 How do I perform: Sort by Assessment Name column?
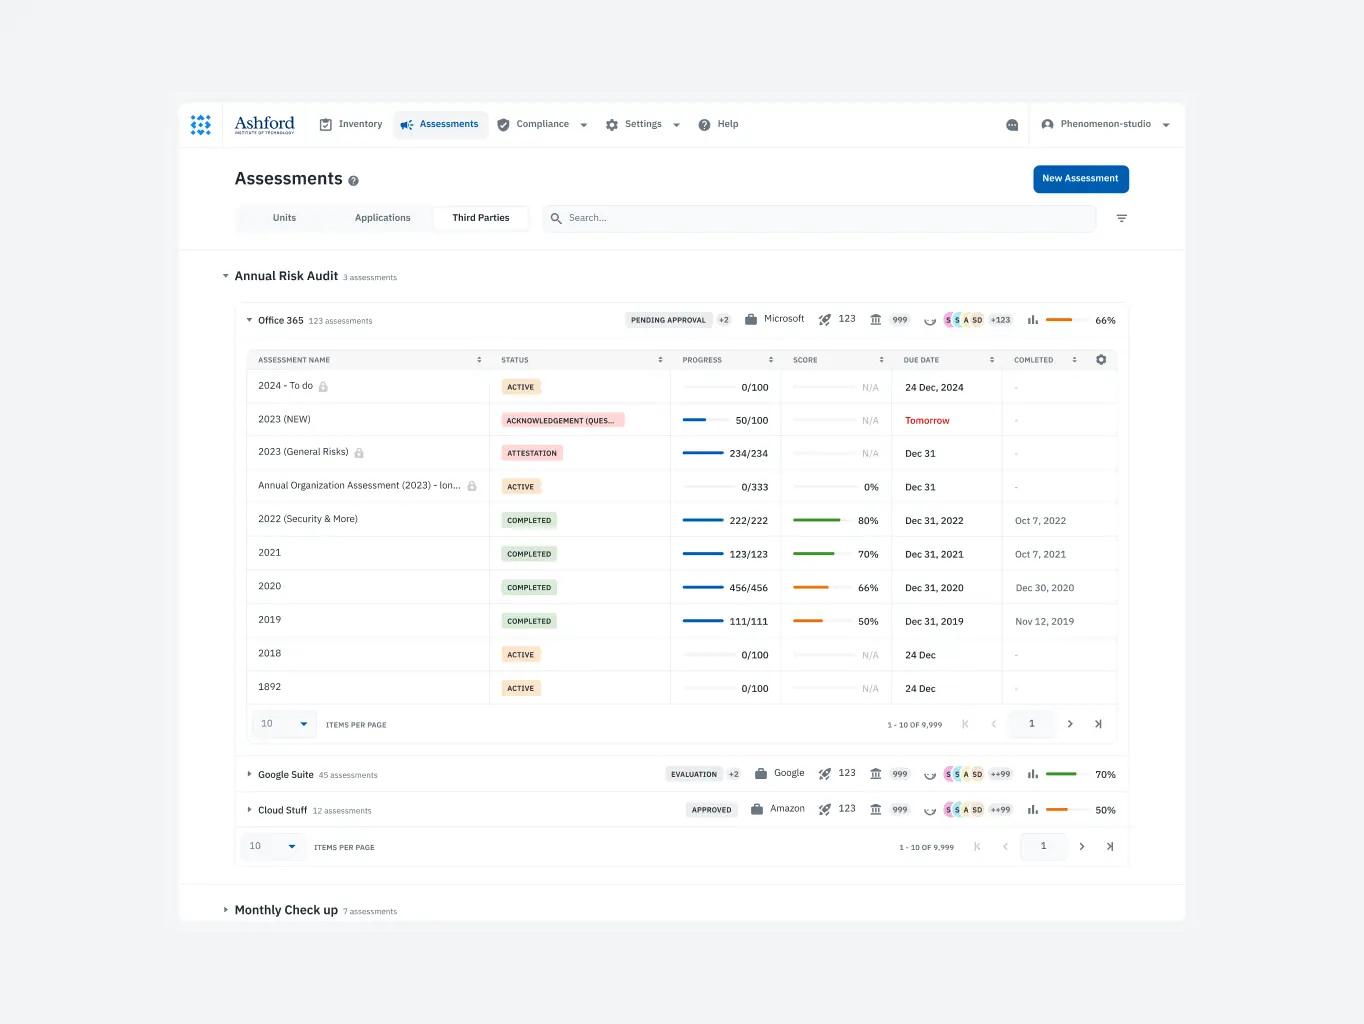(479, 360)
